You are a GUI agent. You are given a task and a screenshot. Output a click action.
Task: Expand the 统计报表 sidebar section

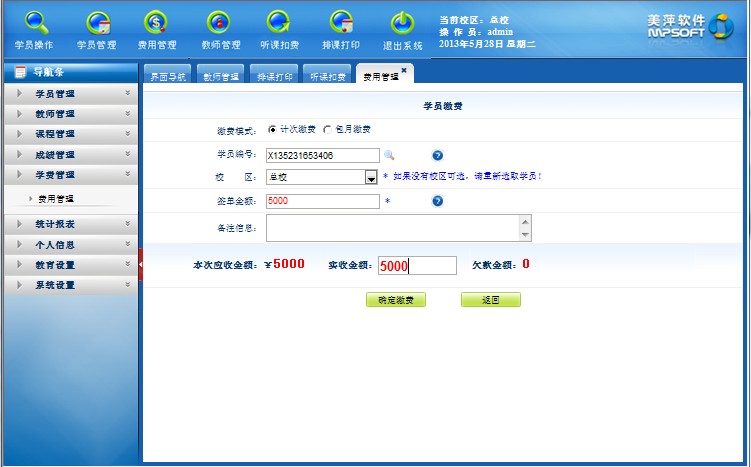pyautogui.click(x=70, y=224)
